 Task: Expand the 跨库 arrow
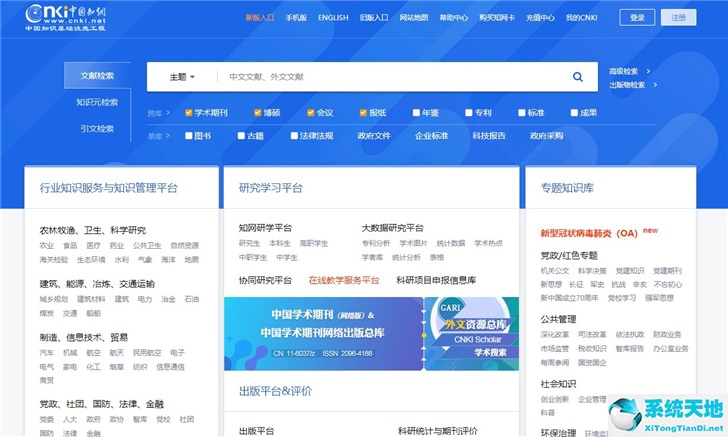click(168, 113)
